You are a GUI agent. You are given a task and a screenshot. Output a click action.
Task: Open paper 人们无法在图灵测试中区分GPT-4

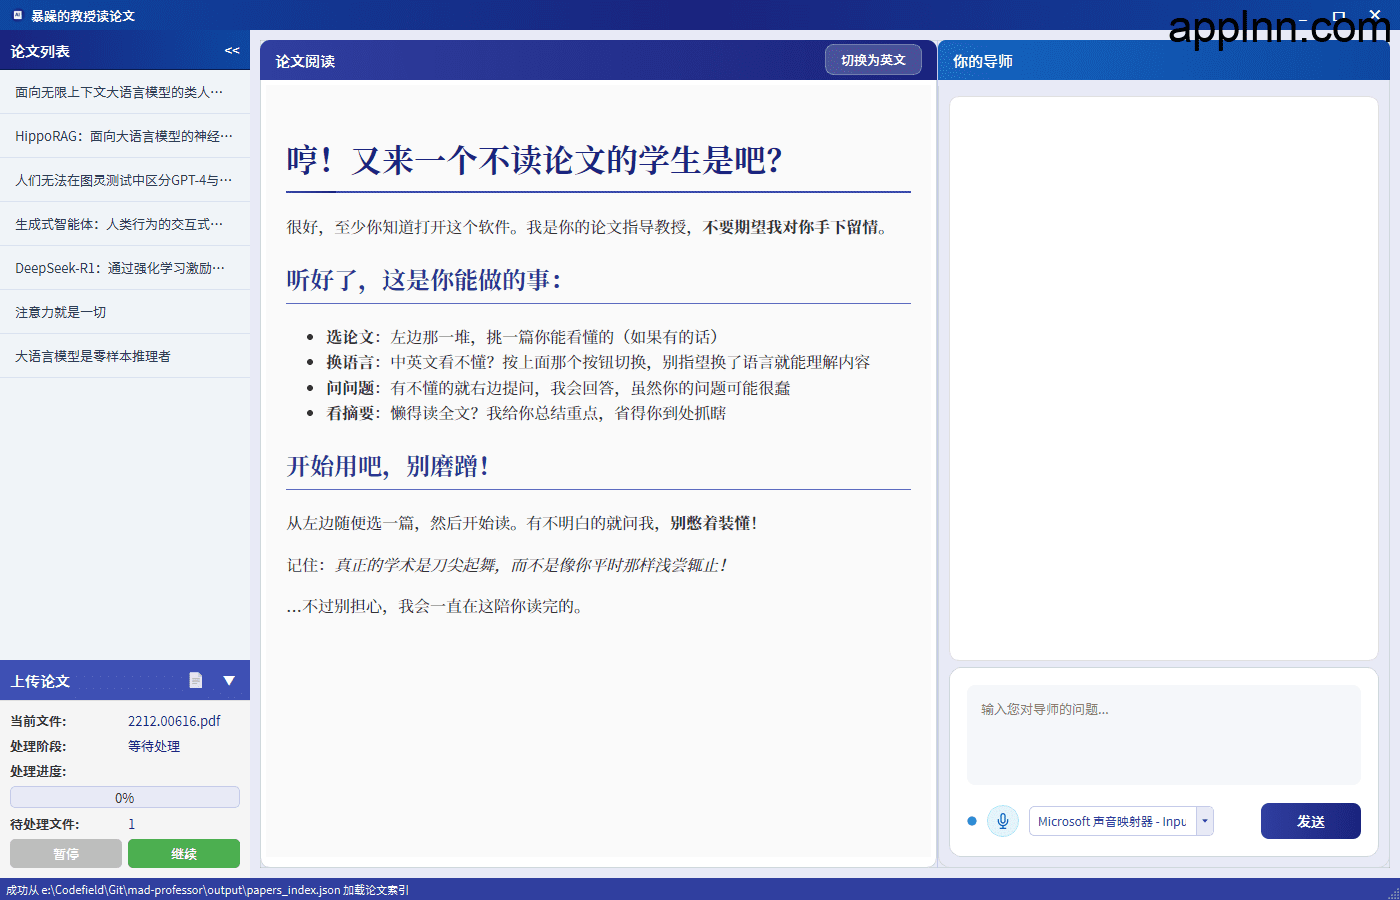pos(125,180)
